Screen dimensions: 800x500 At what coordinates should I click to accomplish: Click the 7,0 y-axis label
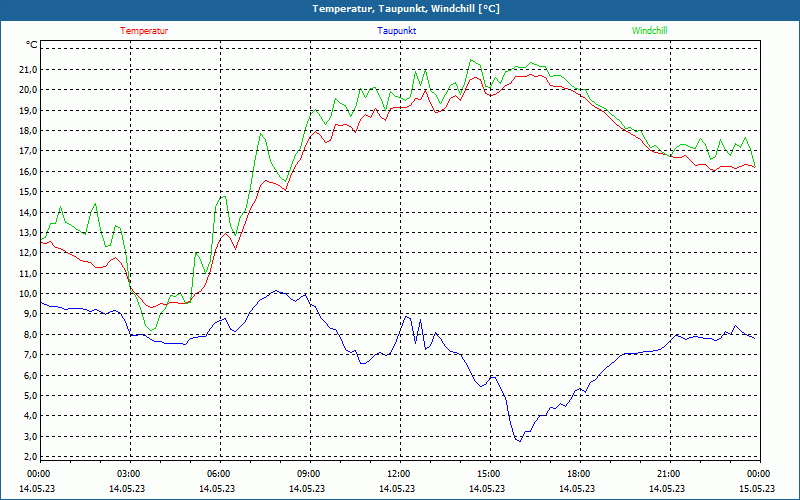click(x=30, y=355)
